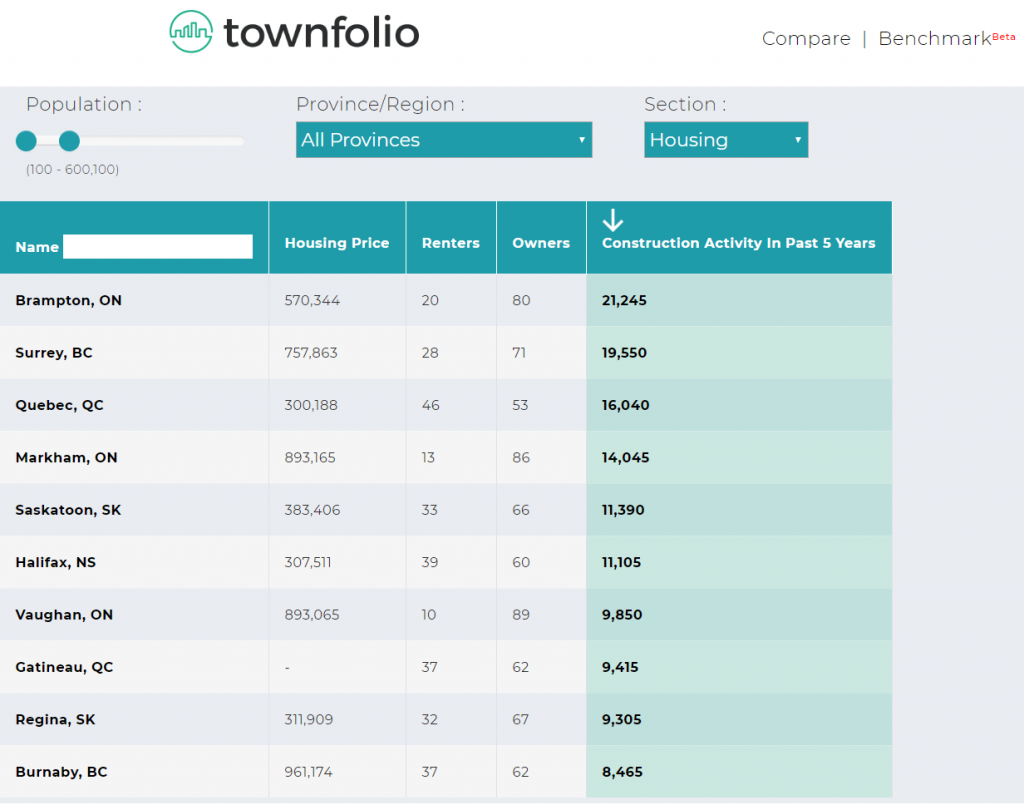Open the Section dropdown set to Housing

[725, 140]
